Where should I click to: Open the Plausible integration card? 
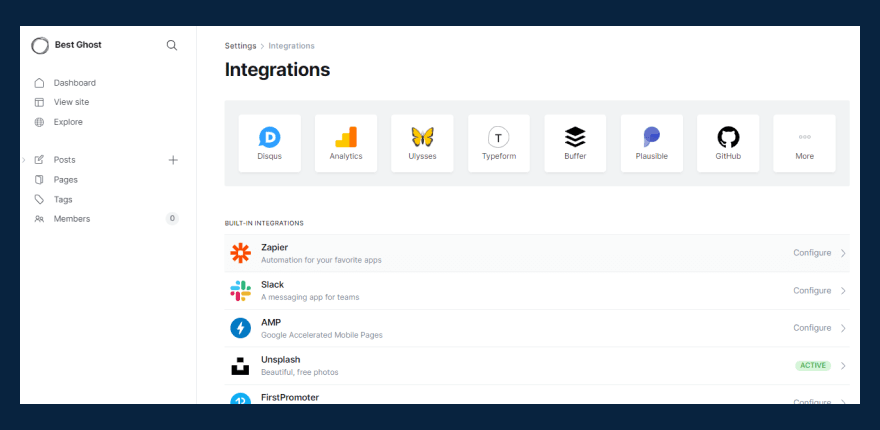tap(652, 143)
